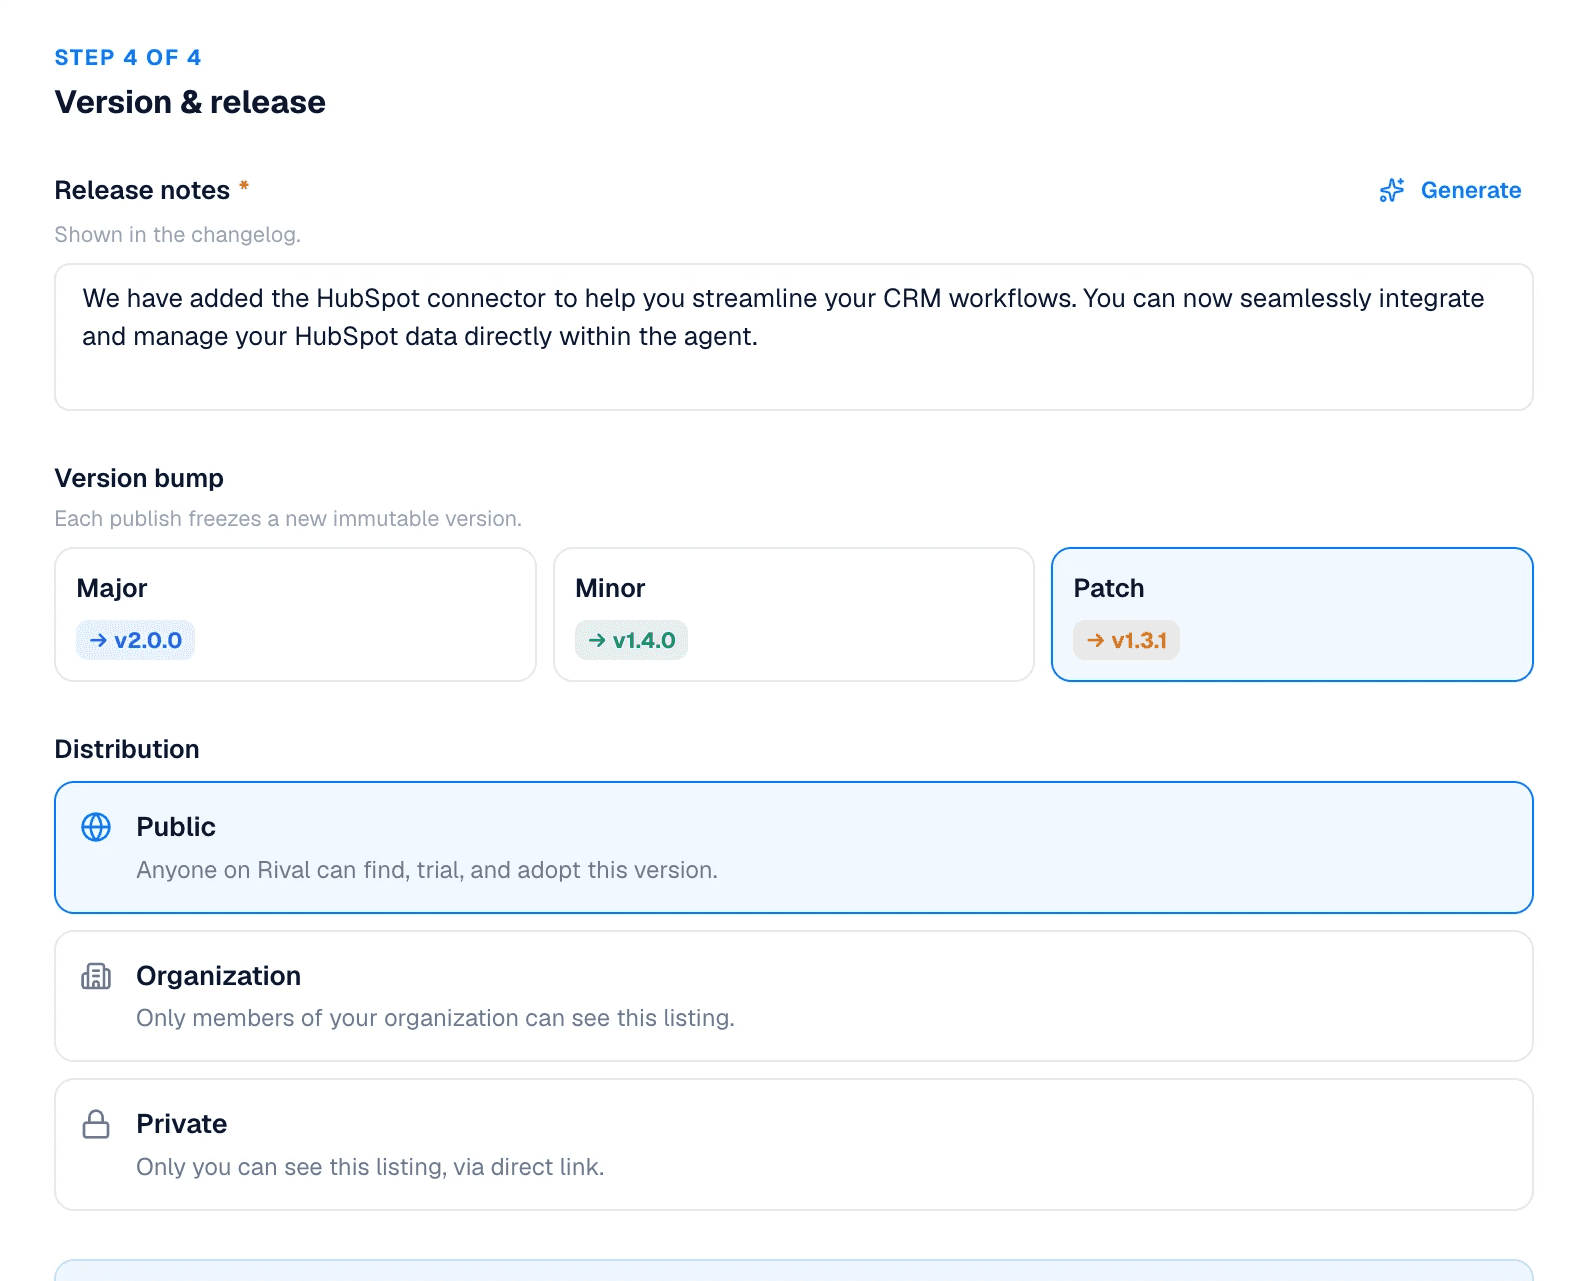The width and height of the screenshot is (1586, 1281).
Task: Click the arrow icon in the v1.3.1 badge
Action: tap(1096, 640)
